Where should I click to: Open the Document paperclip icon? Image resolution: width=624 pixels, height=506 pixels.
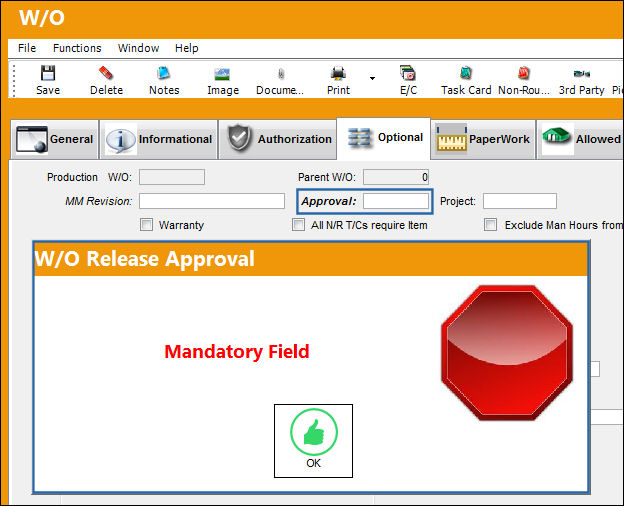[280, 80]
